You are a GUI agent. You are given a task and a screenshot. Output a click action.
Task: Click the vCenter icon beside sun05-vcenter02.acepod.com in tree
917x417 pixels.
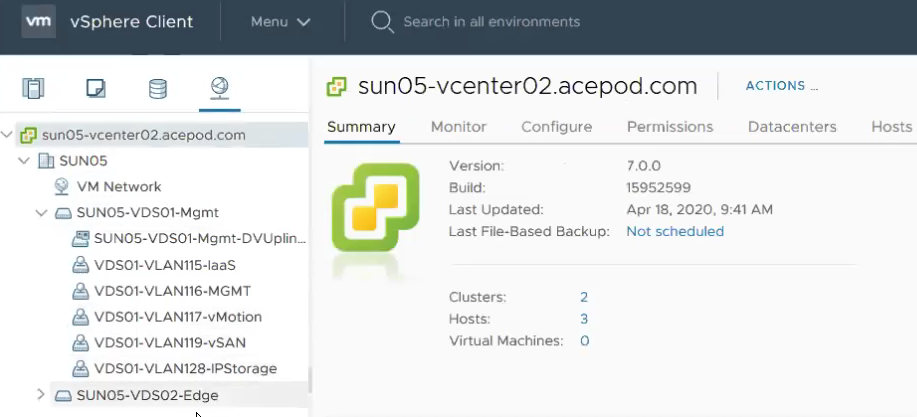pos(27,136)
